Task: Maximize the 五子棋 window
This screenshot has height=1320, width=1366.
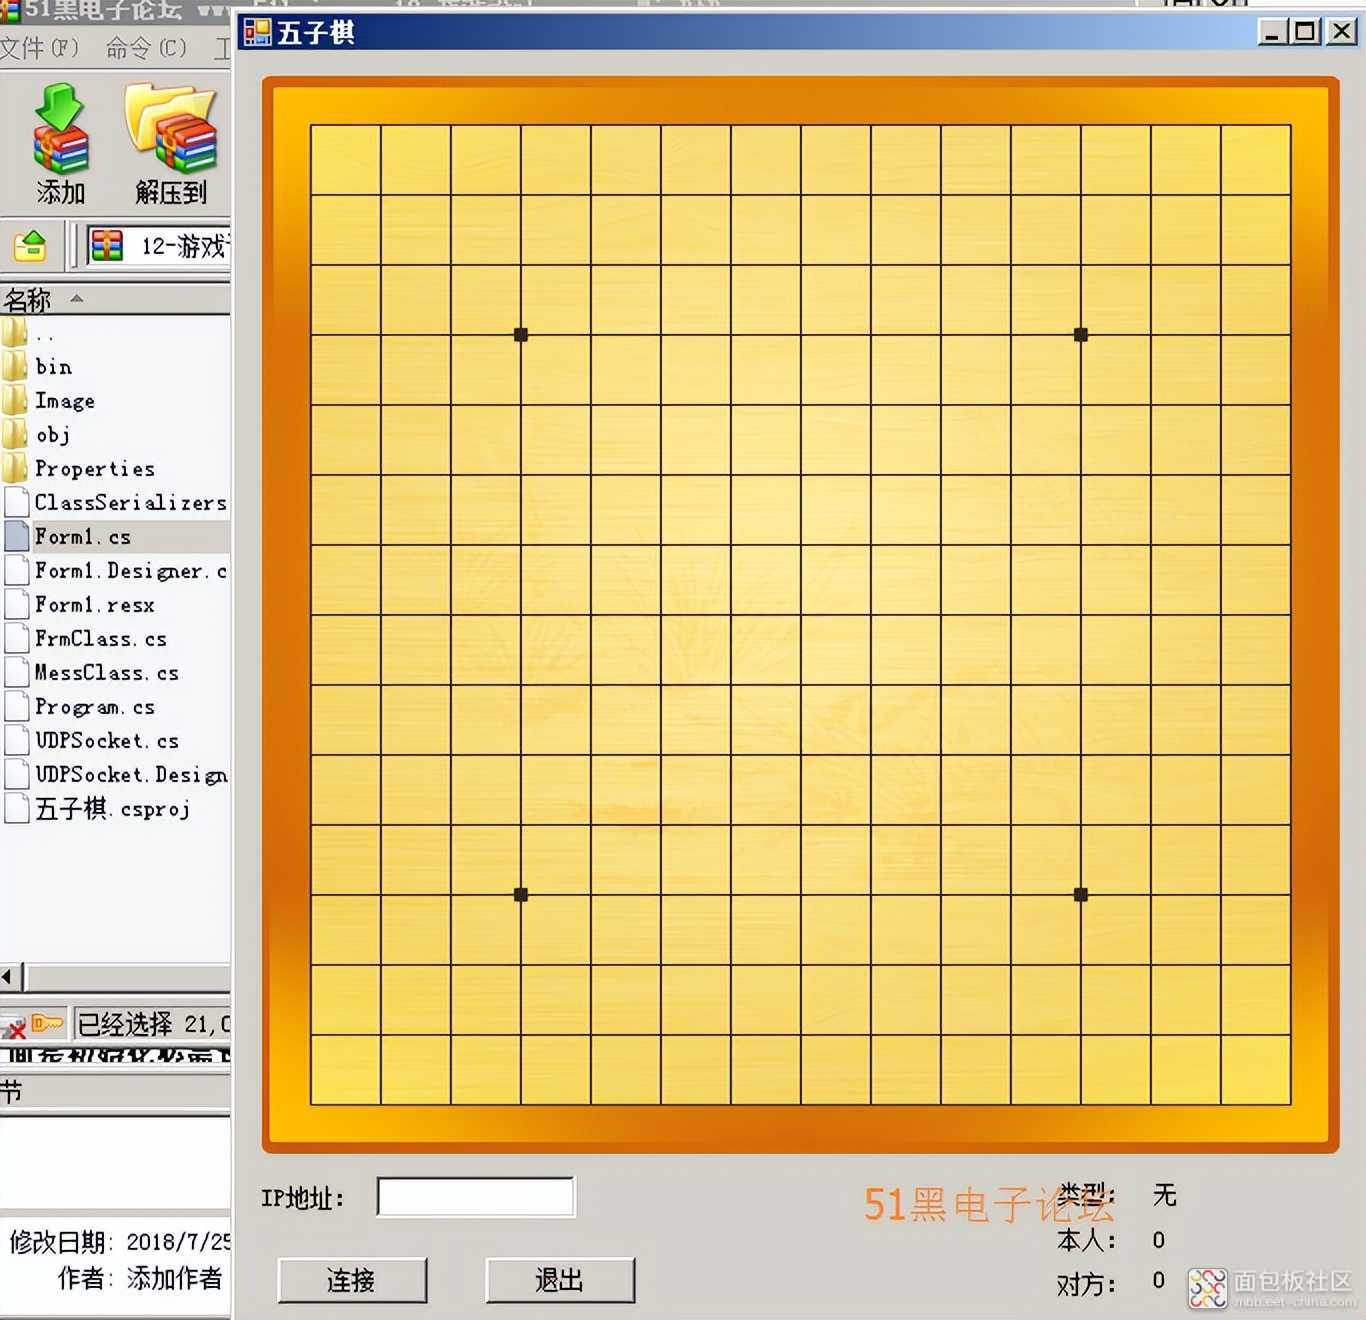Action: 1306,32
